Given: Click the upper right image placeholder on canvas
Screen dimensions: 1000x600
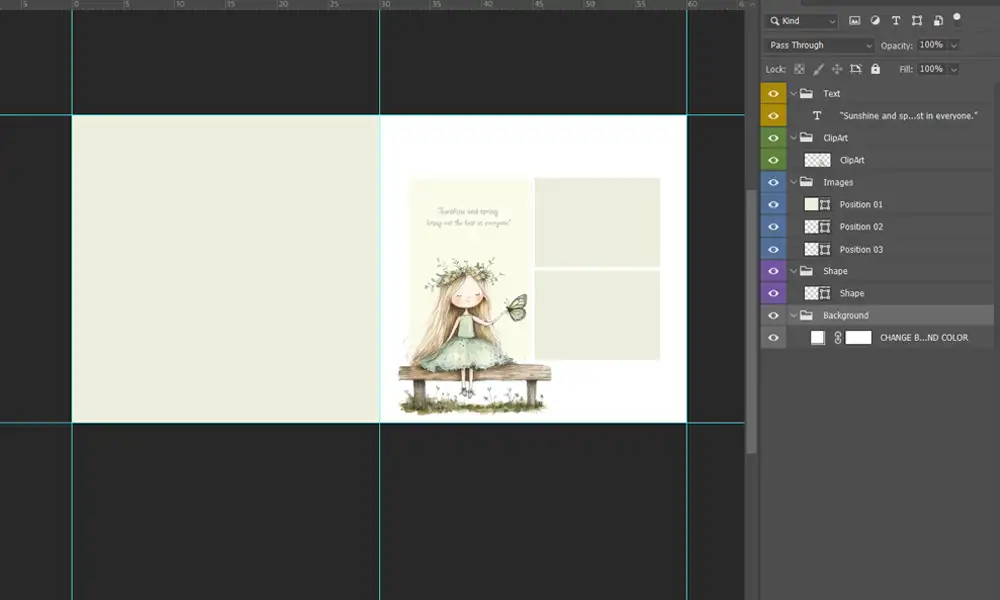Looking at the screenshot, I should (x=597, y=222).
